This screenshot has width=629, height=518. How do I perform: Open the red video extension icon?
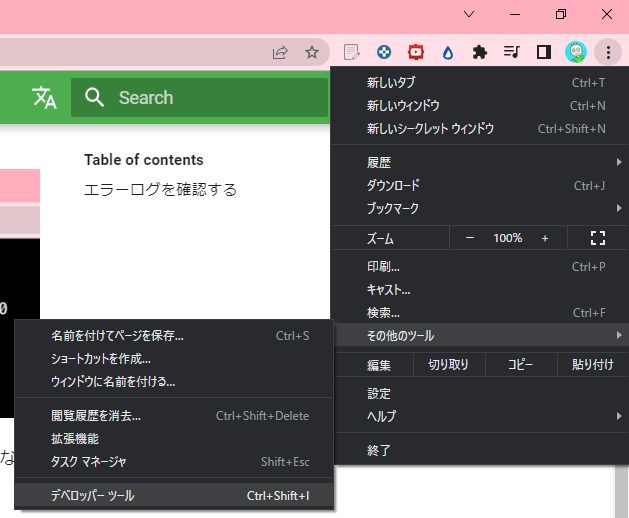(416, 52)
